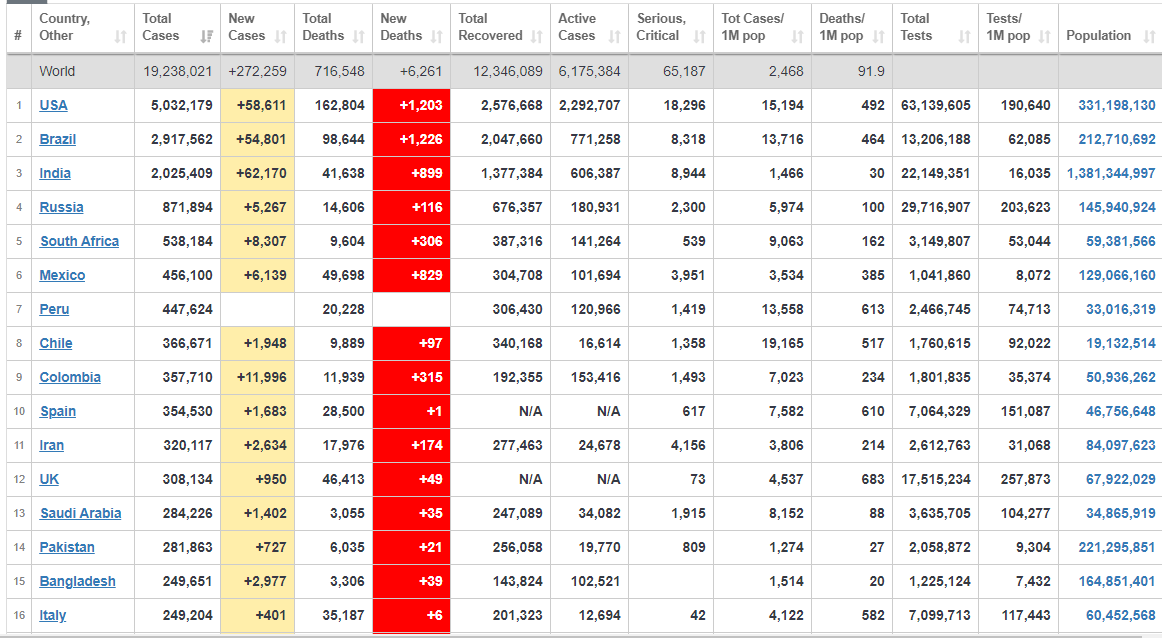The width and height of the screenshot is (1162, 638).
Task: Open South Africa population 59,381,566 link
Action: (x=1120, y=242)
